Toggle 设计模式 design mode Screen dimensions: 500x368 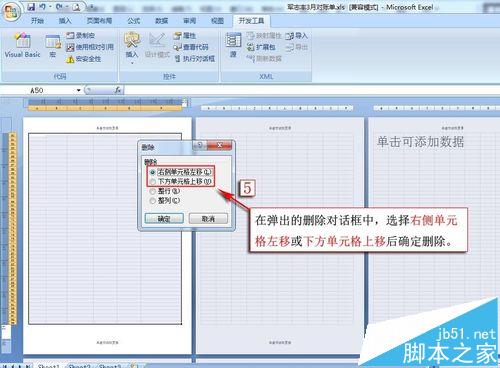(x=157, y=46)
